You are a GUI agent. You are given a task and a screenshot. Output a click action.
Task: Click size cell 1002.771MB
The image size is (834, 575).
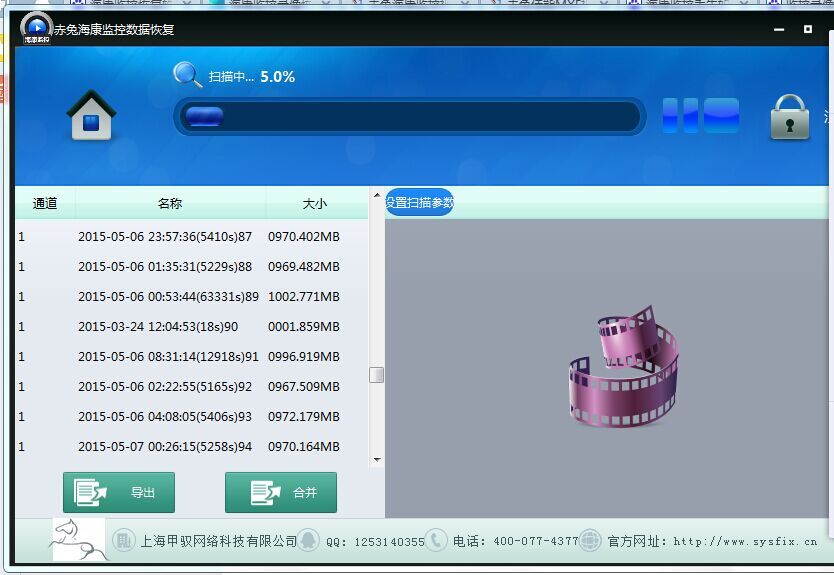304,297
